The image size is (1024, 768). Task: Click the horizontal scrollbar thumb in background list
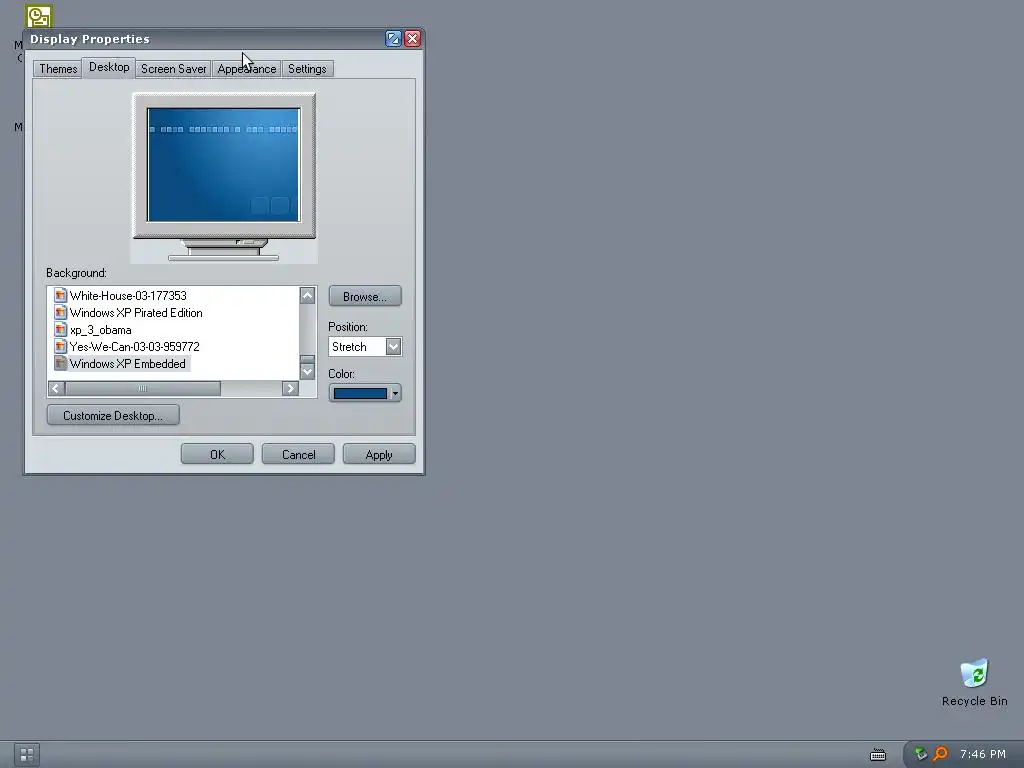tap(142, 389)
